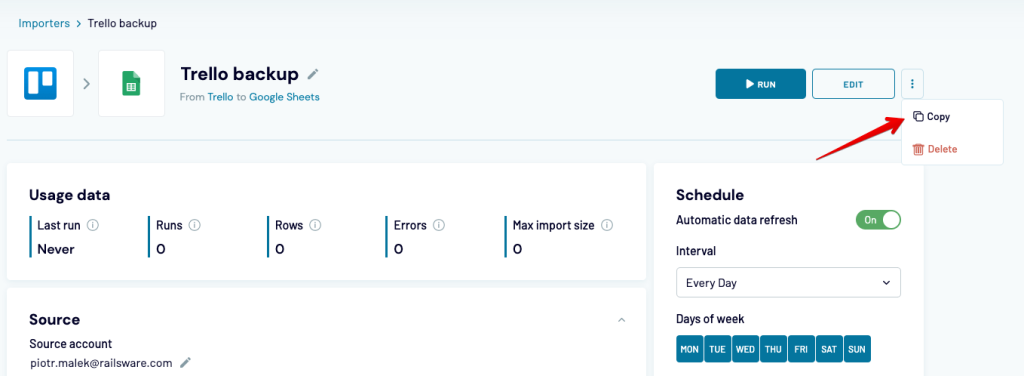Click the Schedule heading
Viewport: 1024px width, 376px height.
[710, 195]
